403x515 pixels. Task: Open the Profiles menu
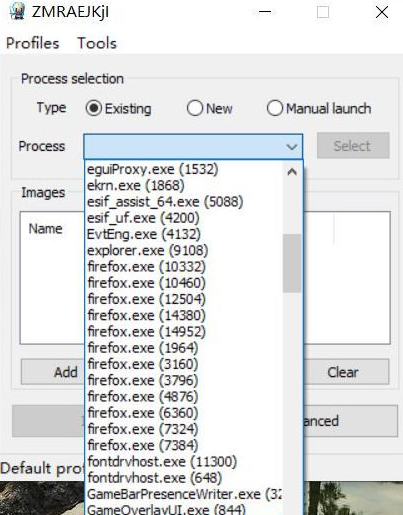(33, 43)
